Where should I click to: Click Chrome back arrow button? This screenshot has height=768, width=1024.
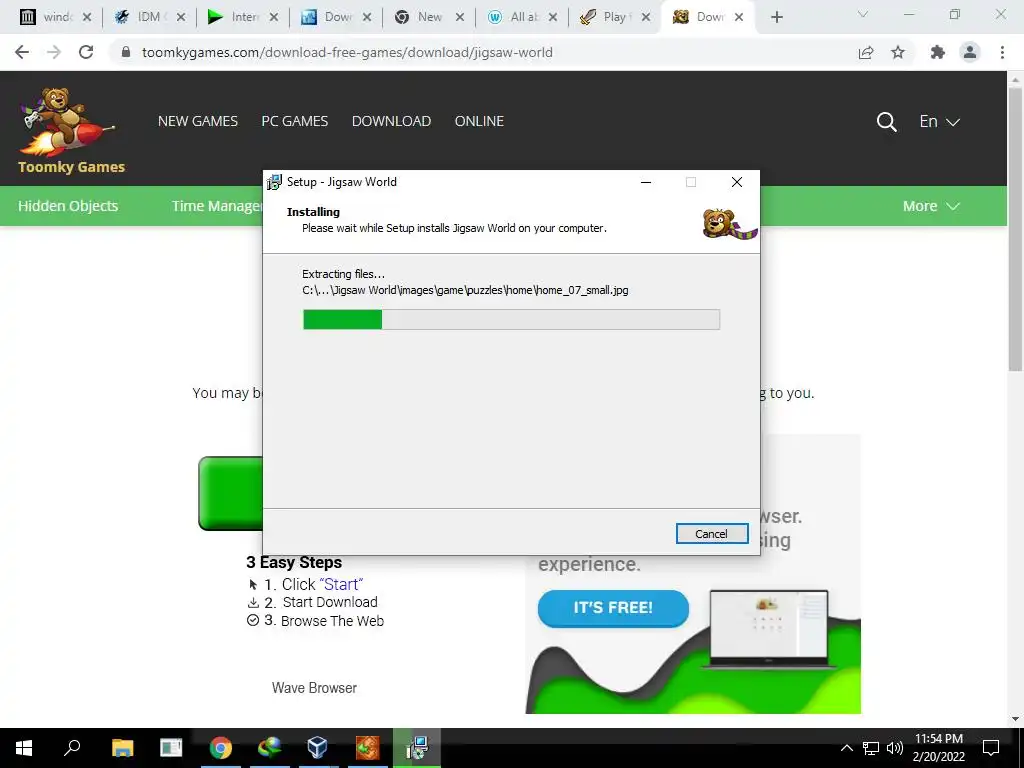(22, 52)
